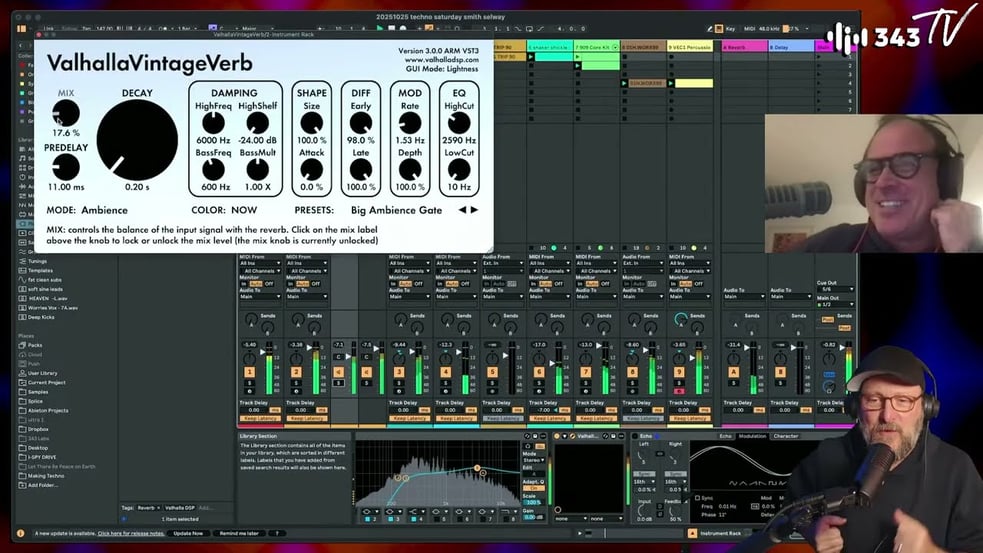Open Main Out 1/2 dropdown
This screenshot has width=983, height=553.
point(835,305)
